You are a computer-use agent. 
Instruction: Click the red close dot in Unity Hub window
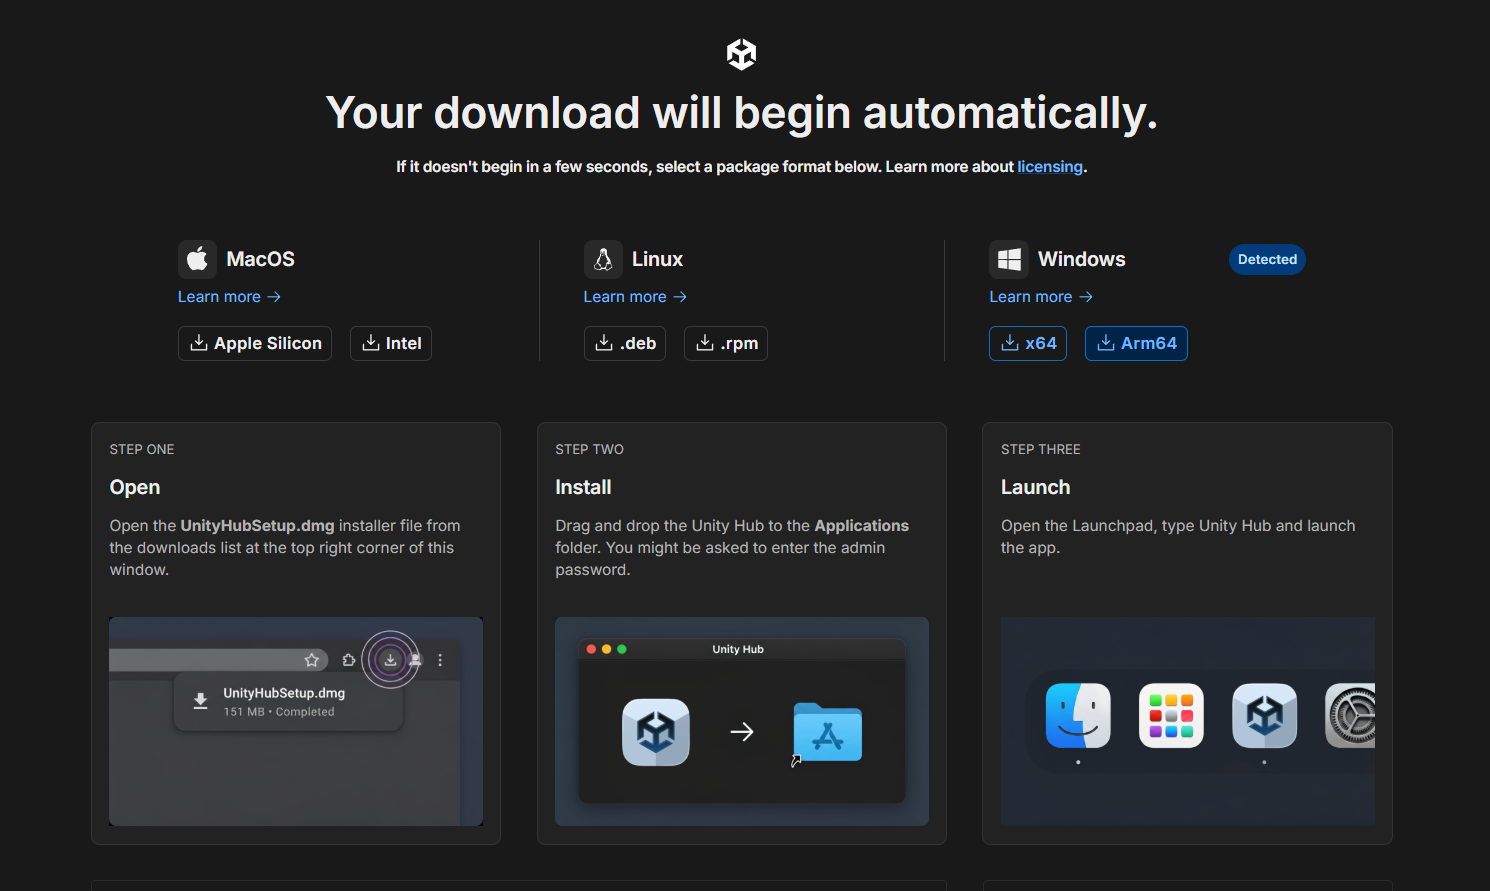coord(591,649)
